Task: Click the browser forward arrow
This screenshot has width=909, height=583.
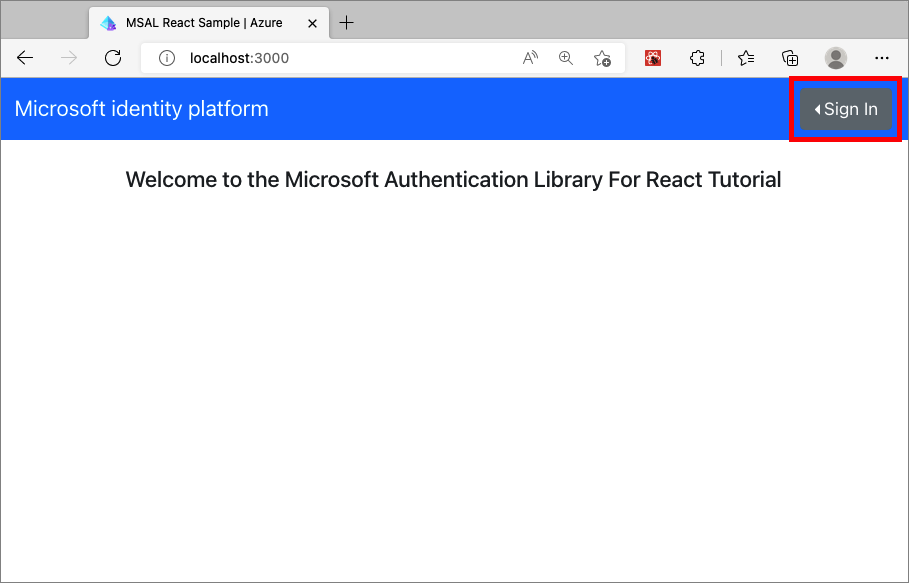Action: pyautogui.click(x=69, y=58)
